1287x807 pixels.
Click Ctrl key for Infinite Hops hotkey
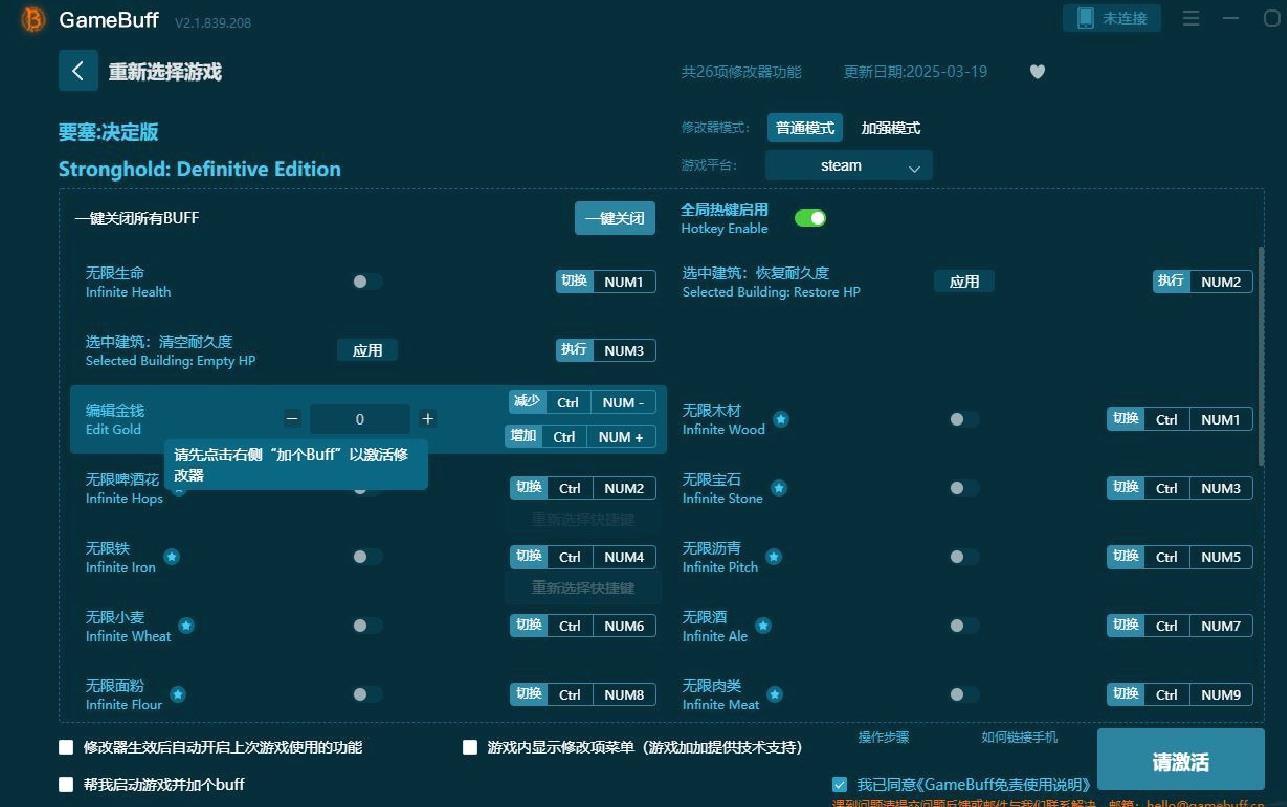click(x=570, y=488)
